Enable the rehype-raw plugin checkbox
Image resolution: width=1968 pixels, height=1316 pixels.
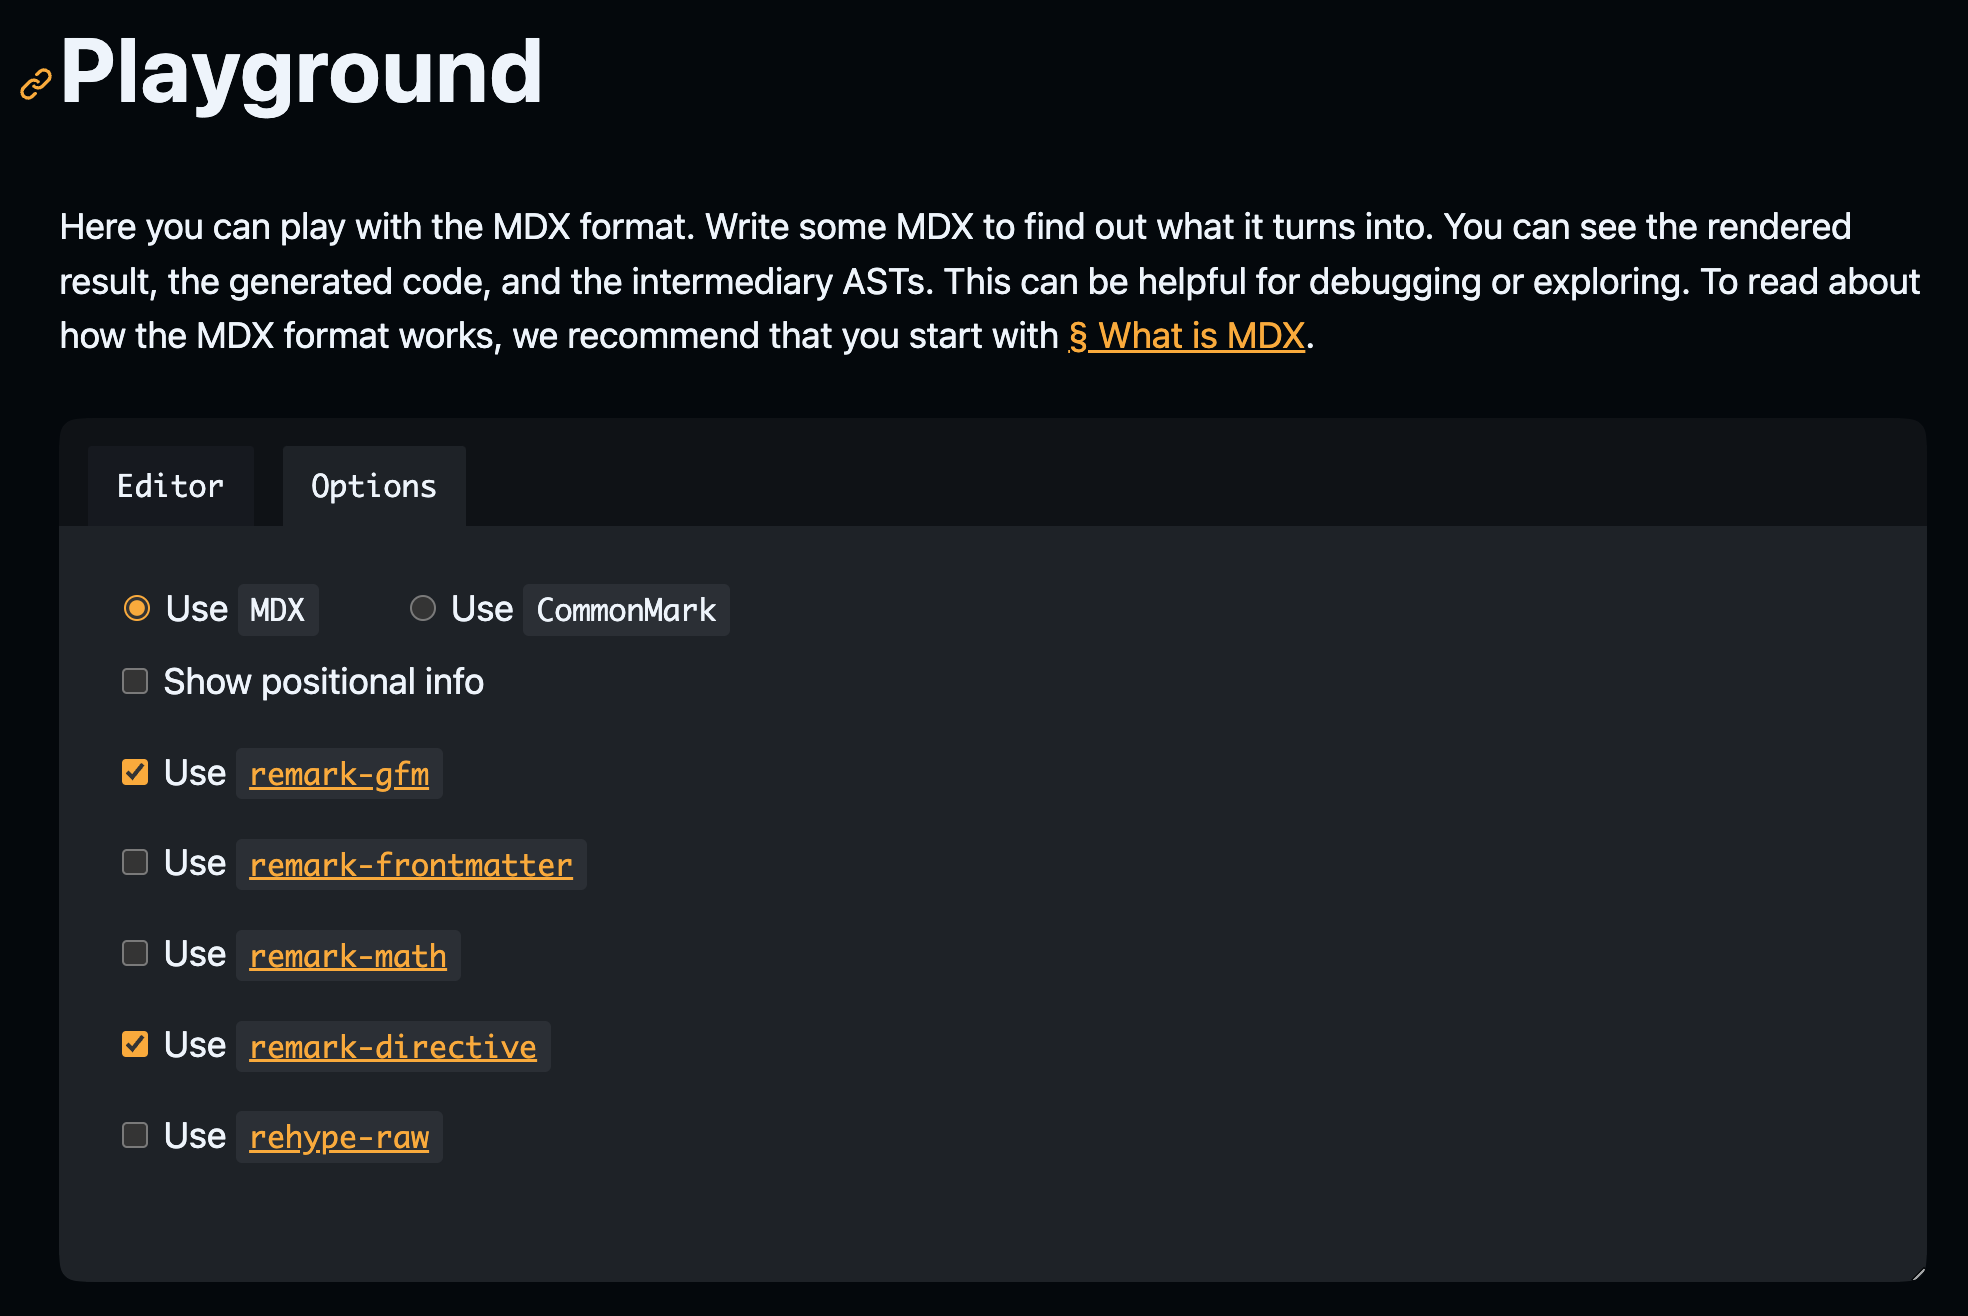pos(134,1134)
